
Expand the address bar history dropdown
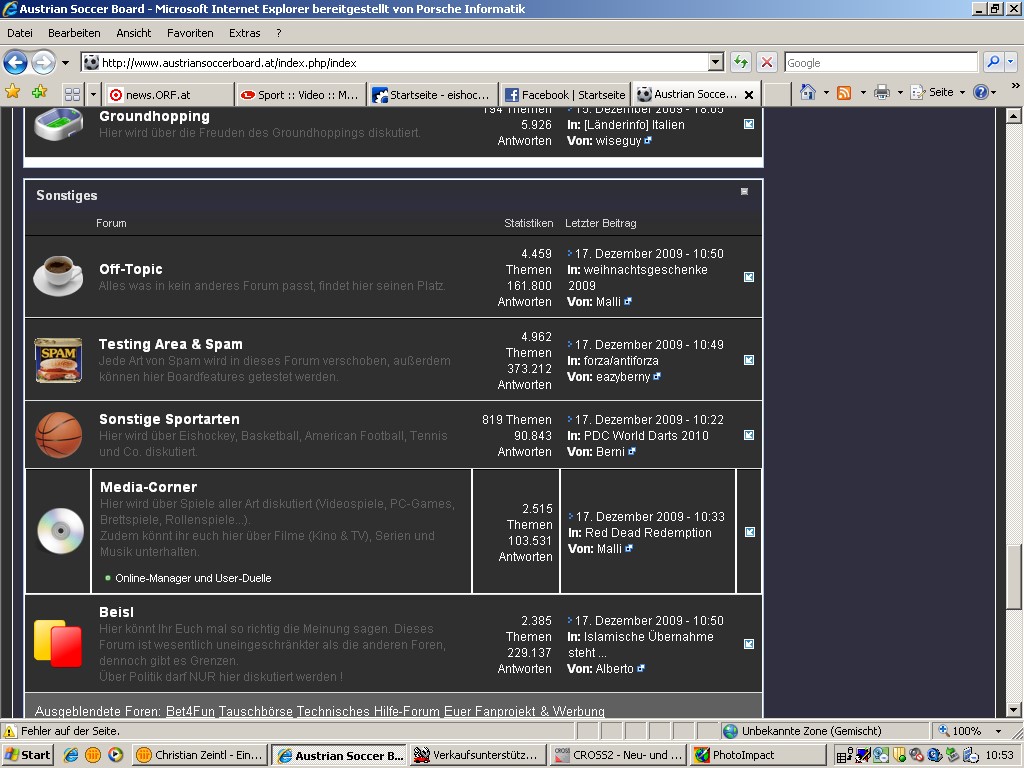(716, 62)
